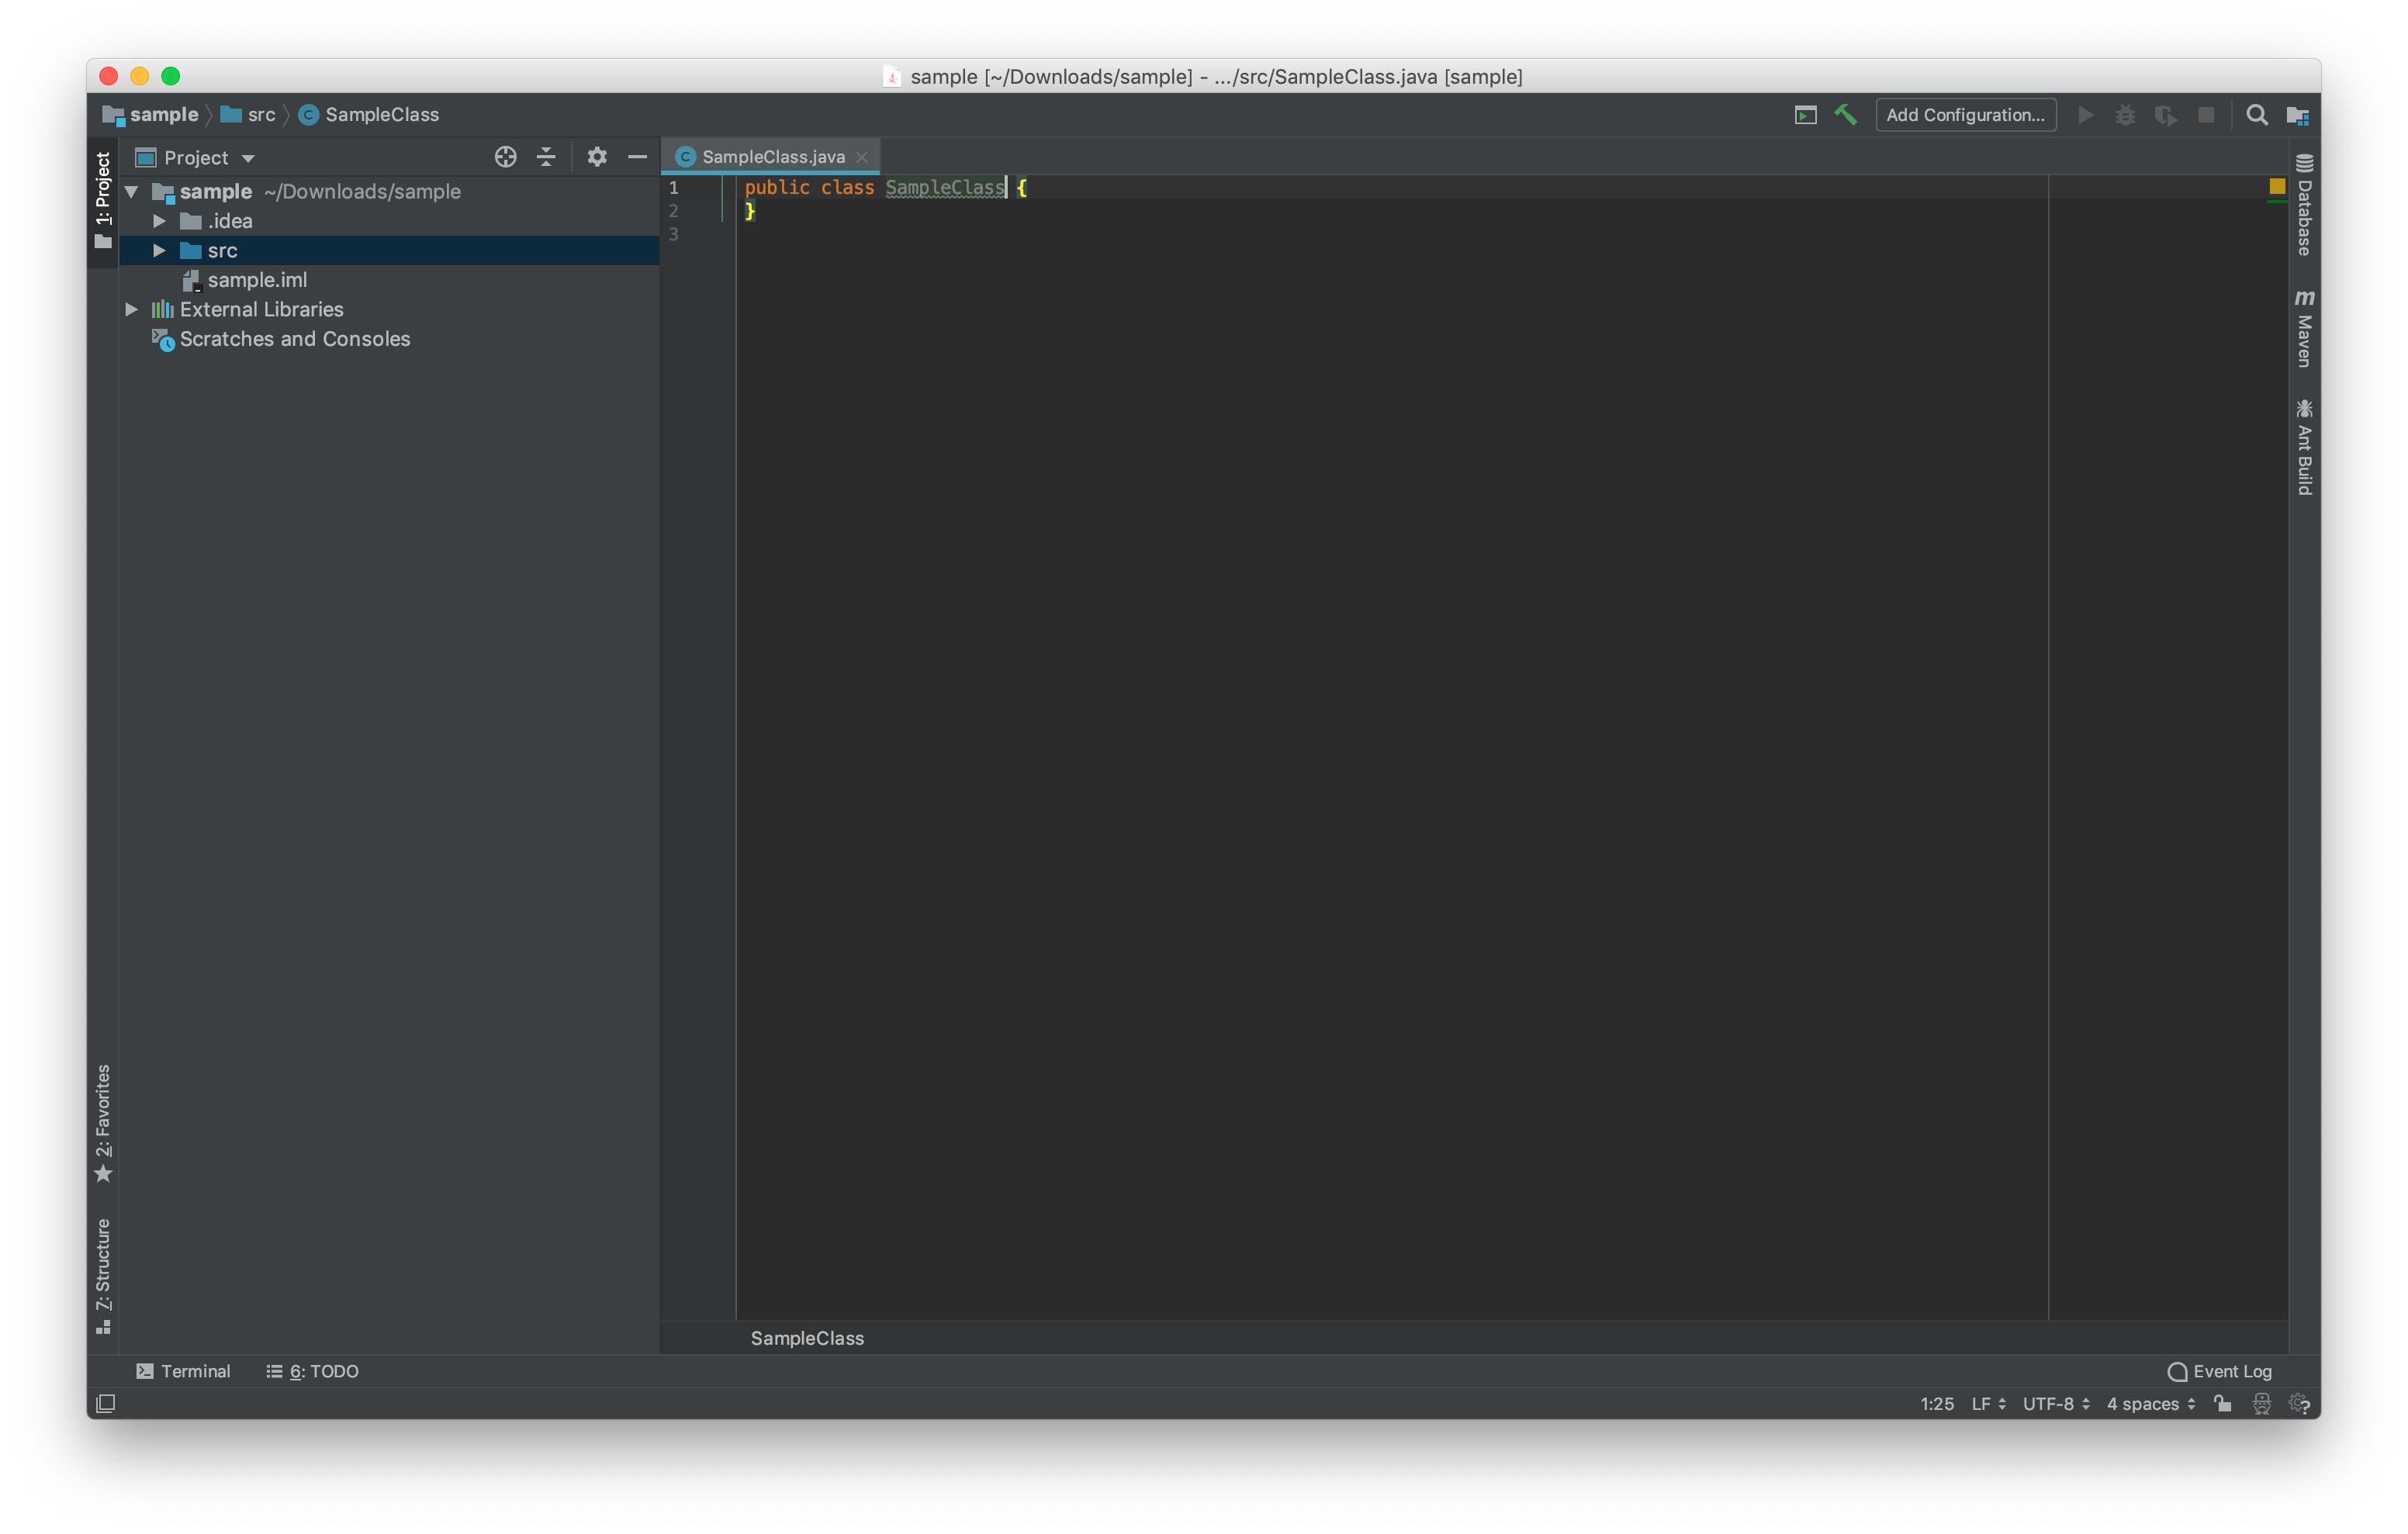Click the yellow warning marker in editor stripe
Viewport: 2408px width, 1534px height.
(2277, 186)
